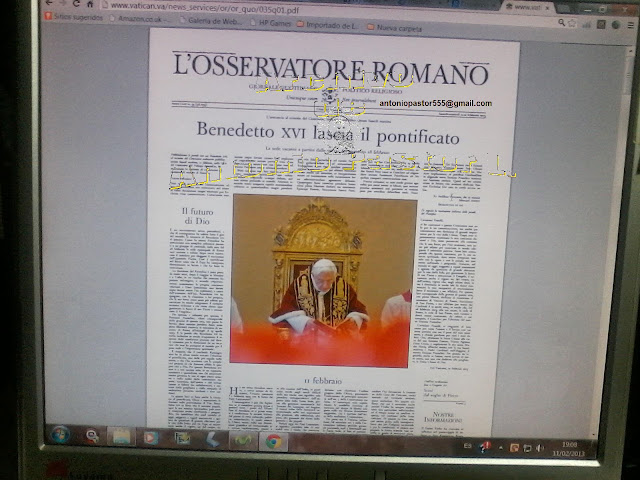The image size is (640, 480).
Task: Click the browser back arrow
Action: click(x=49, y=2)
